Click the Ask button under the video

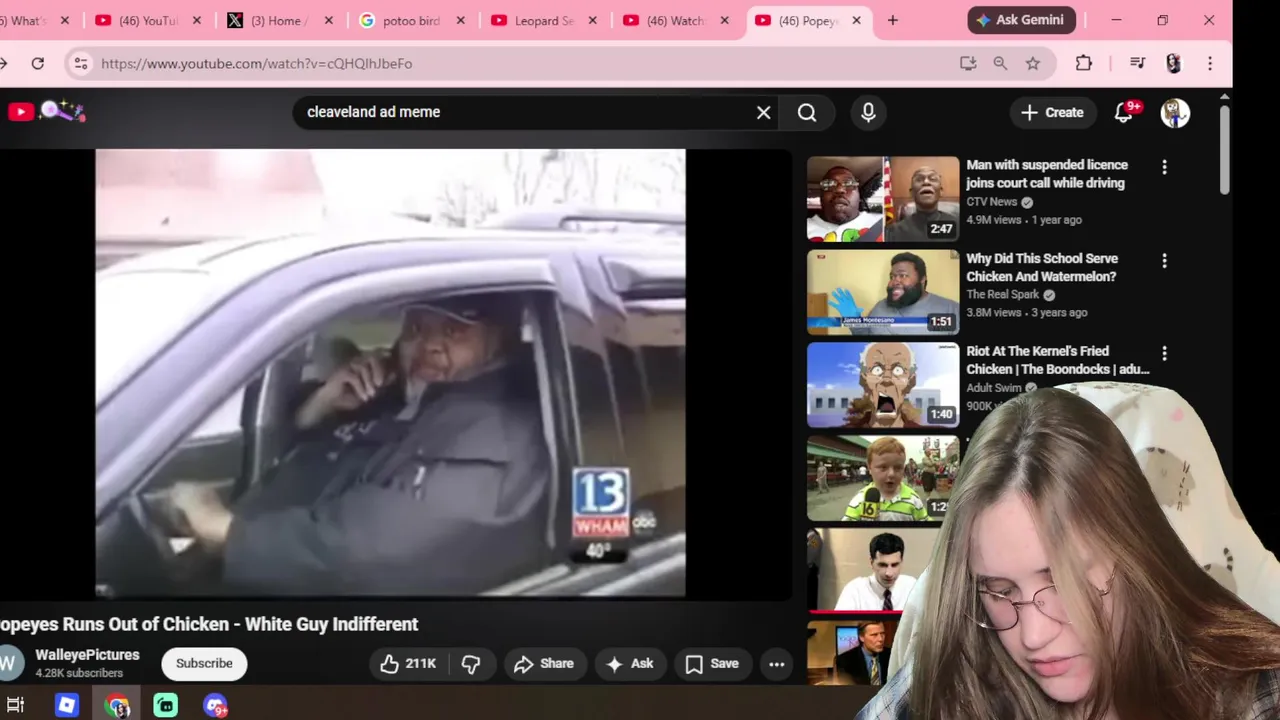[x=630, y=663]
